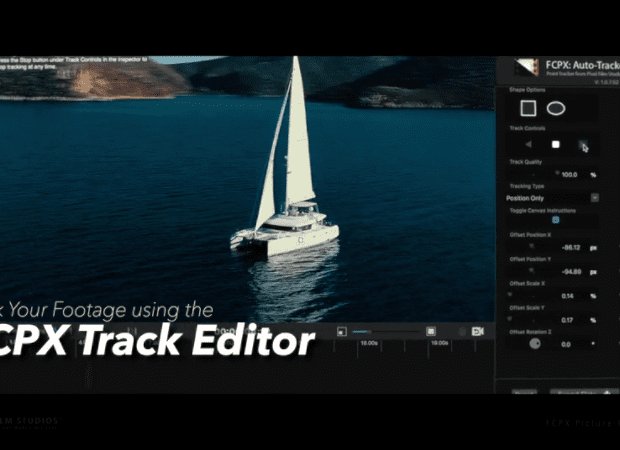Click the Offset Position Y value -94.89
The height and width of the screenshot is (450, 620).
click(571, 272)
